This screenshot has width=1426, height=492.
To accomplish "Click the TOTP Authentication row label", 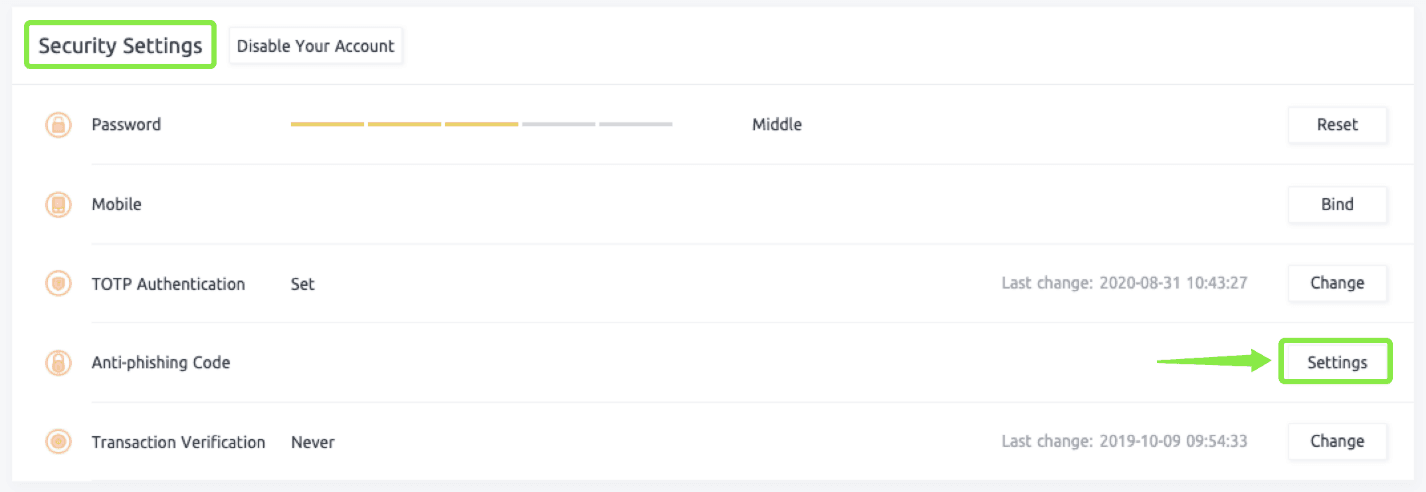I will (168, 284).
